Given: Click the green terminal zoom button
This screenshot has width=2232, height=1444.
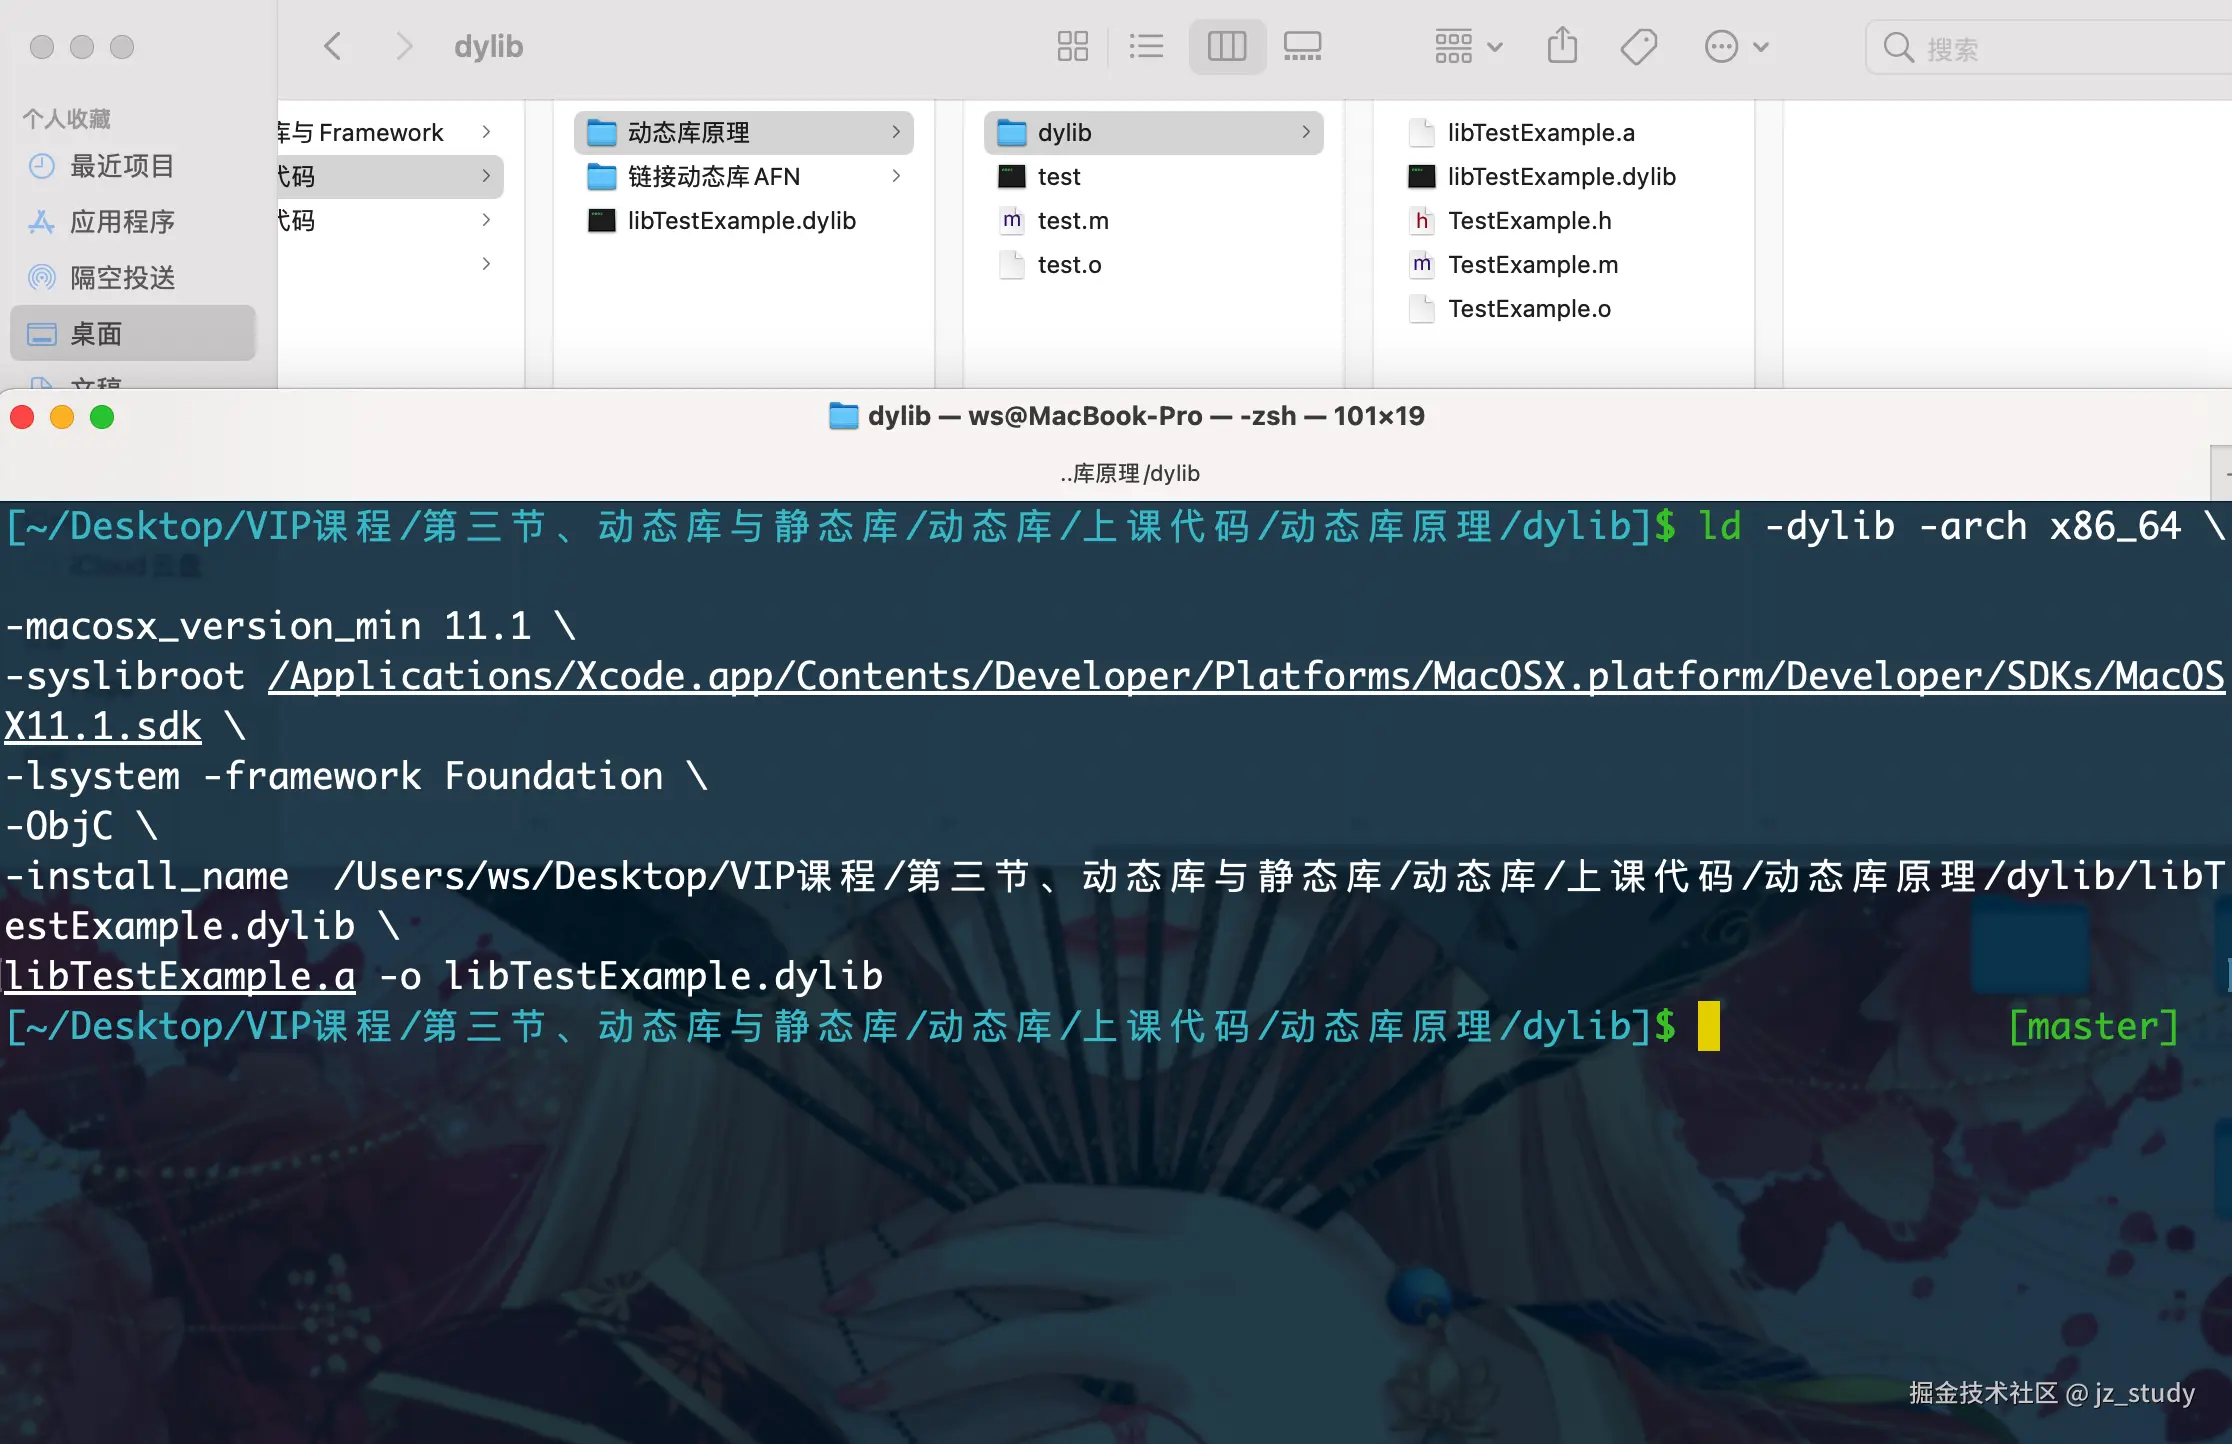Looking at the screenshot, I should [x=102, y=417].
